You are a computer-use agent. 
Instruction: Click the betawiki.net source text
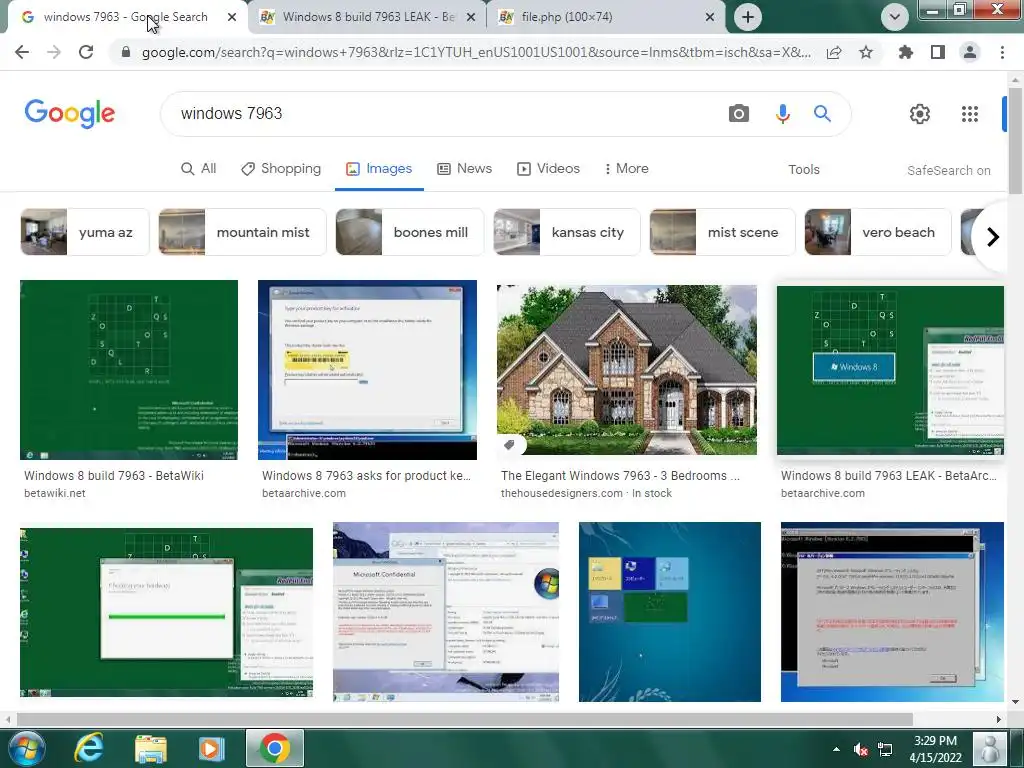coord(55,493)
